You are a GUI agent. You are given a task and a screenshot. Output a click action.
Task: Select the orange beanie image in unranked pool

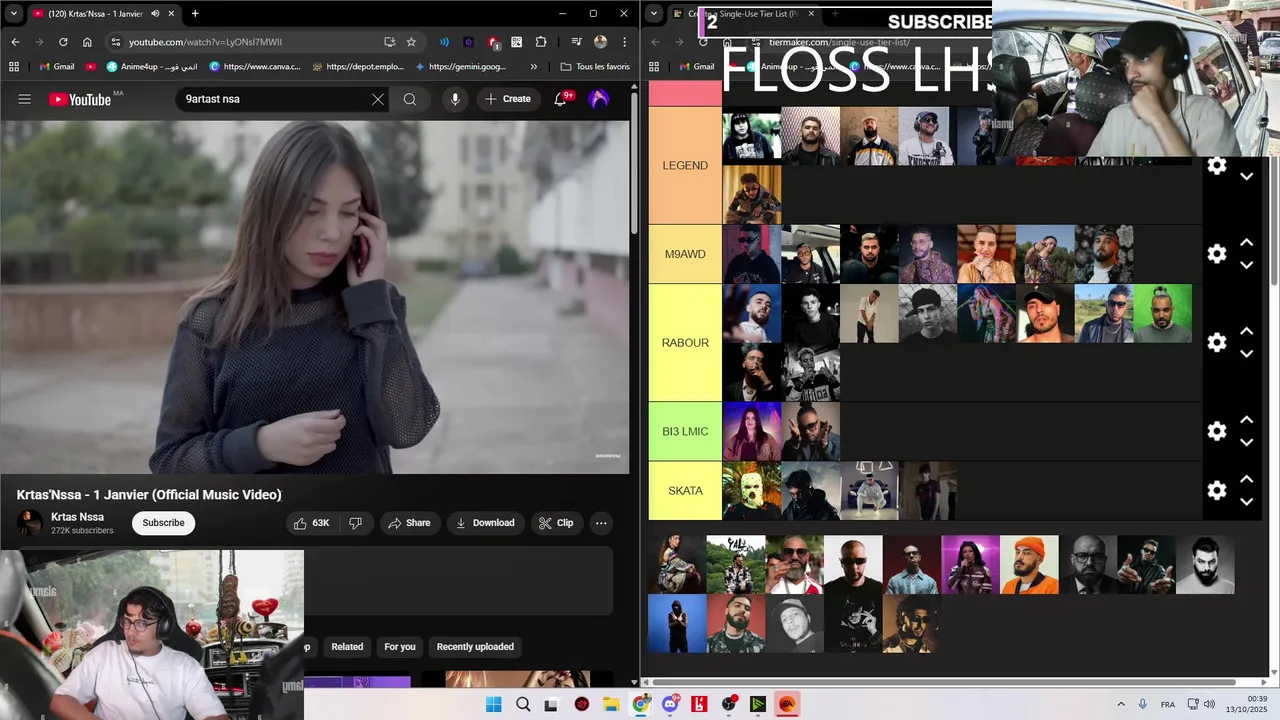coord(1029,565)
